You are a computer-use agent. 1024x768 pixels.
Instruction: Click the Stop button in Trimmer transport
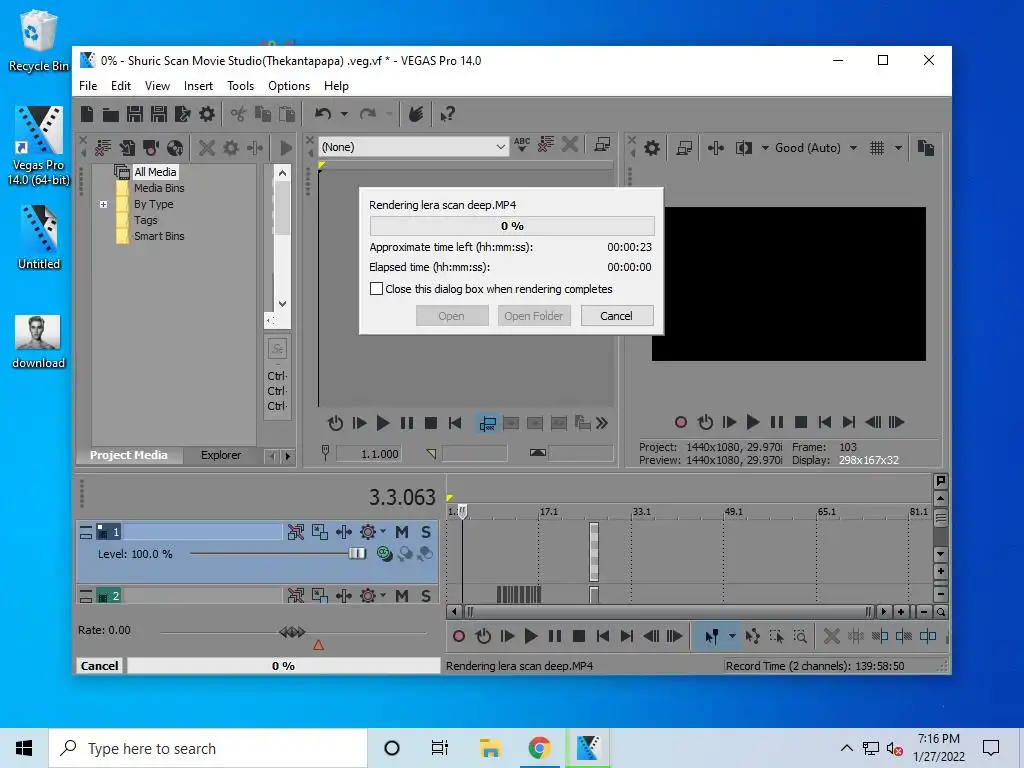[x=430, y=423]
